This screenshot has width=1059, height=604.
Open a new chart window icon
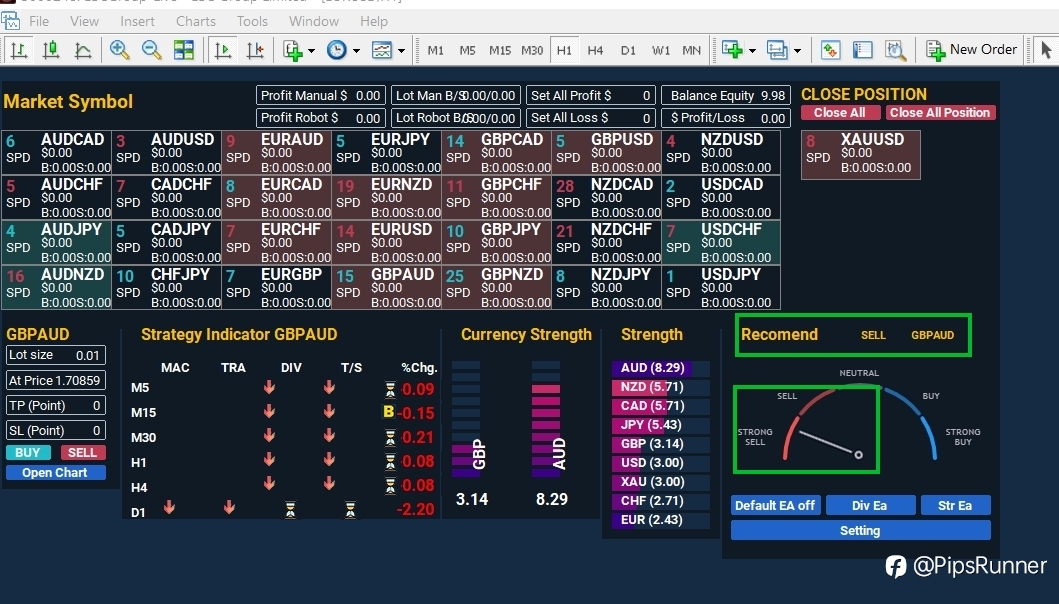click(732, 50)
